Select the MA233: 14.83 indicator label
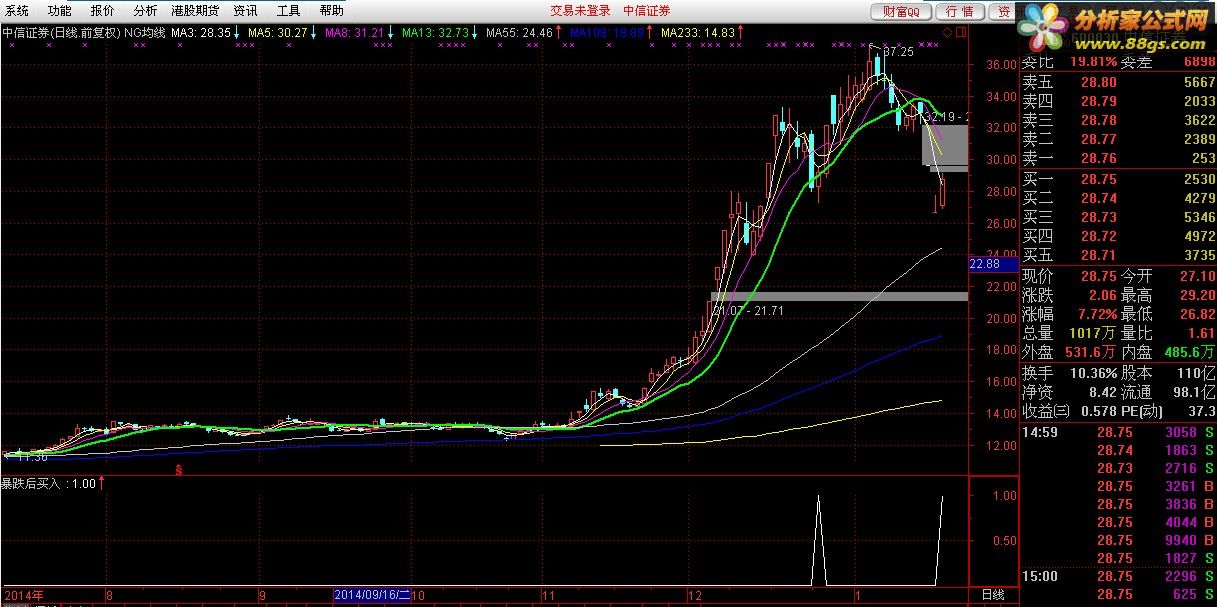This screenshot has height=607, width=1217. [x=698, y=32]
